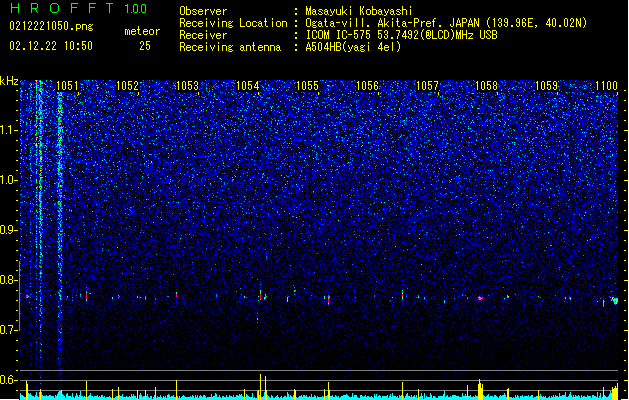Screen dimensions: 629x400
Task: Click the meteor echo at far right near 1100
Action: pos(614,300)
